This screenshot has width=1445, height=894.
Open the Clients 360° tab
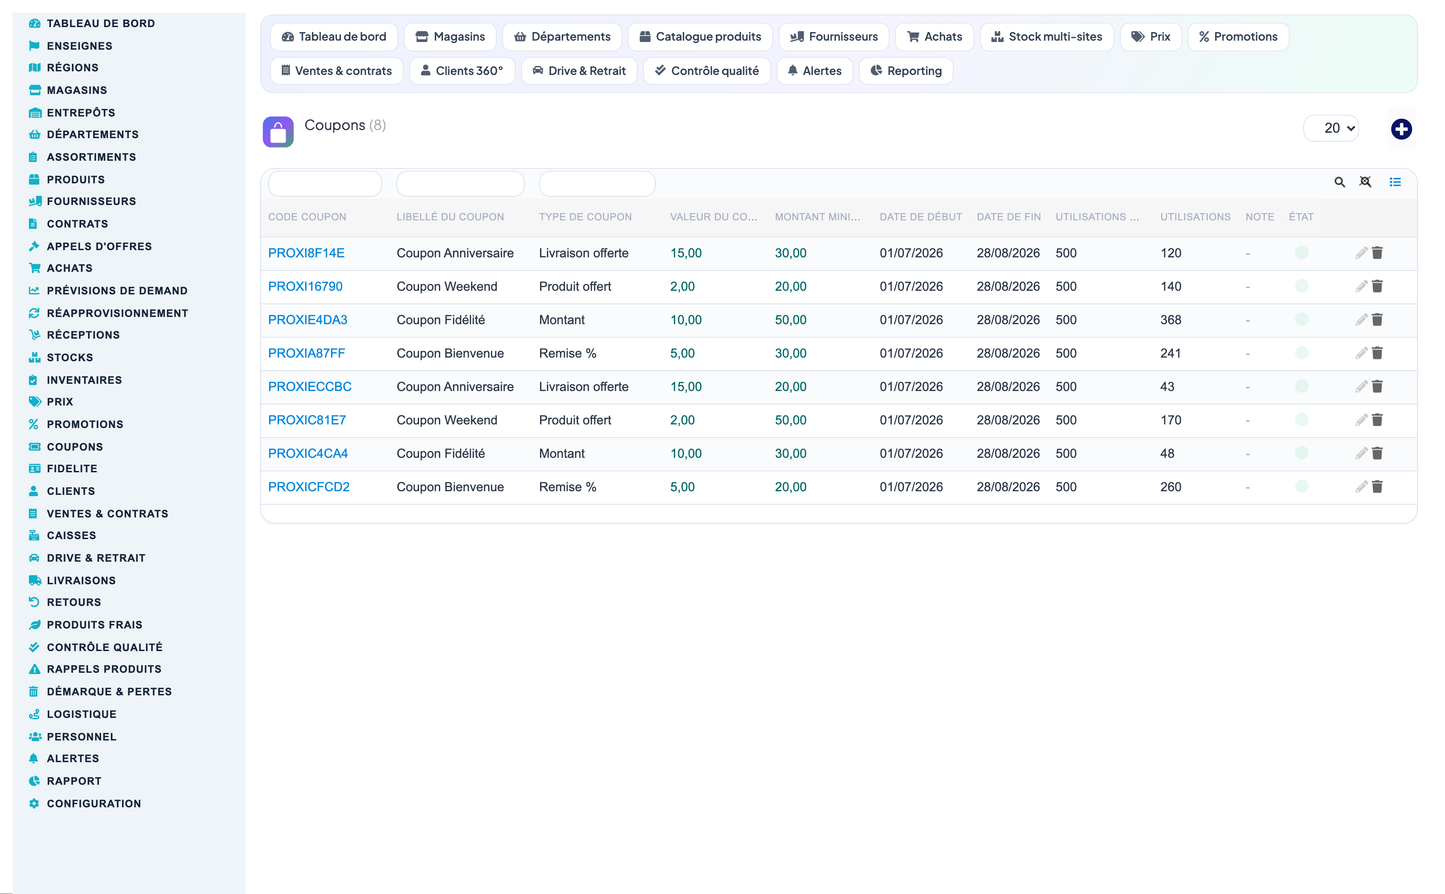462,71
